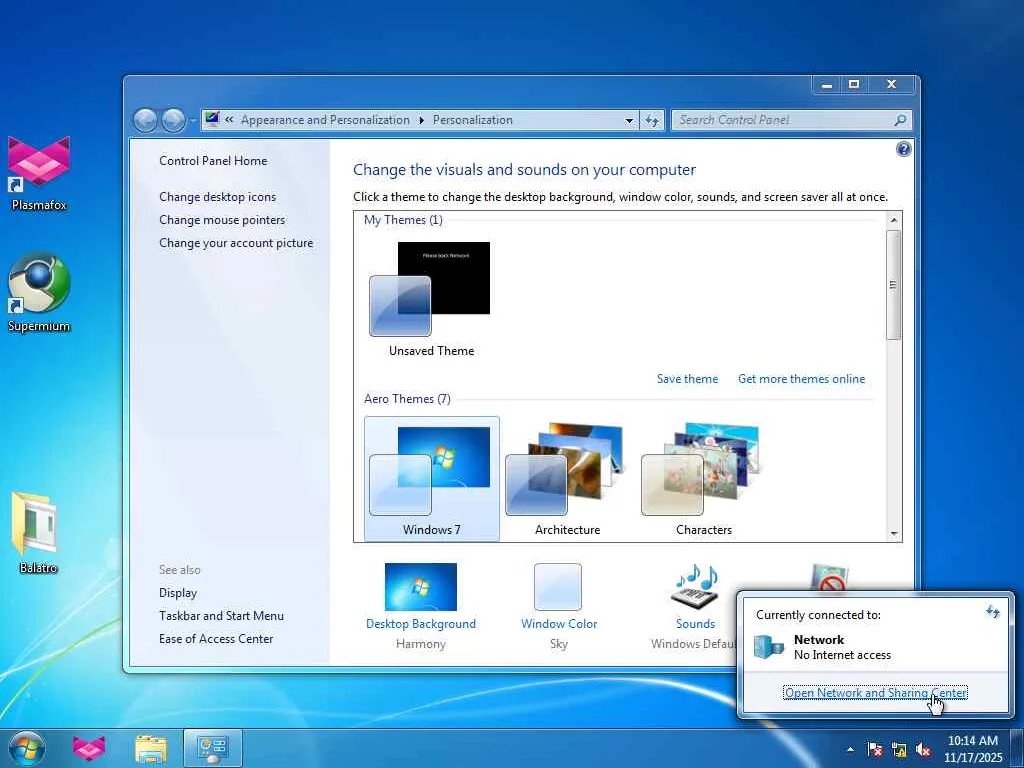Click the muted volume tray icon
1024x768 pixels.
pyautogui.click(x=923, y=749)
